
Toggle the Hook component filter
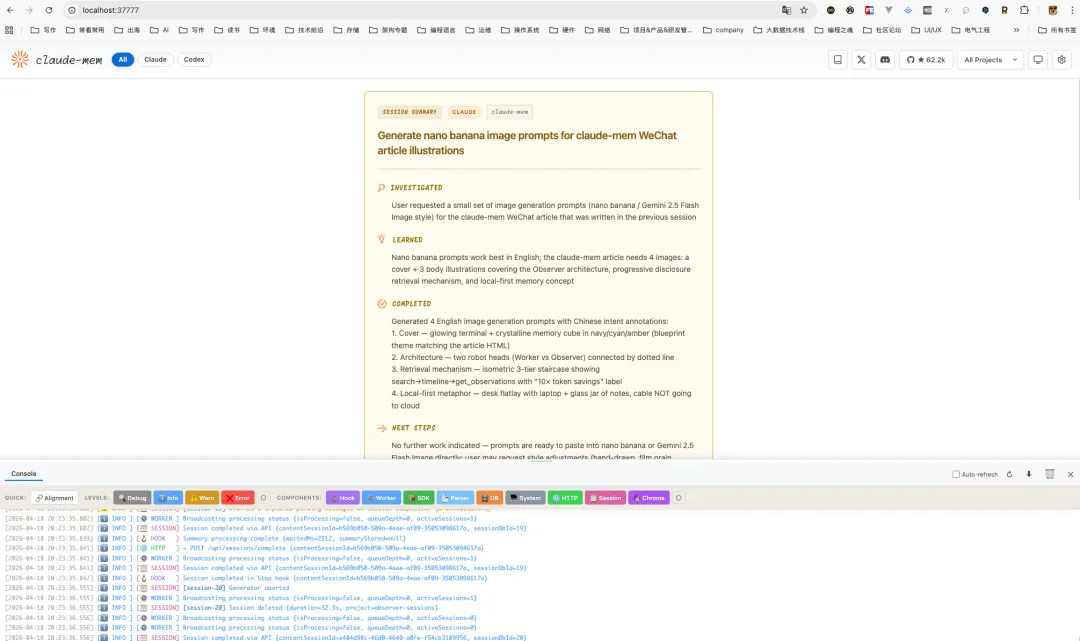342,498
